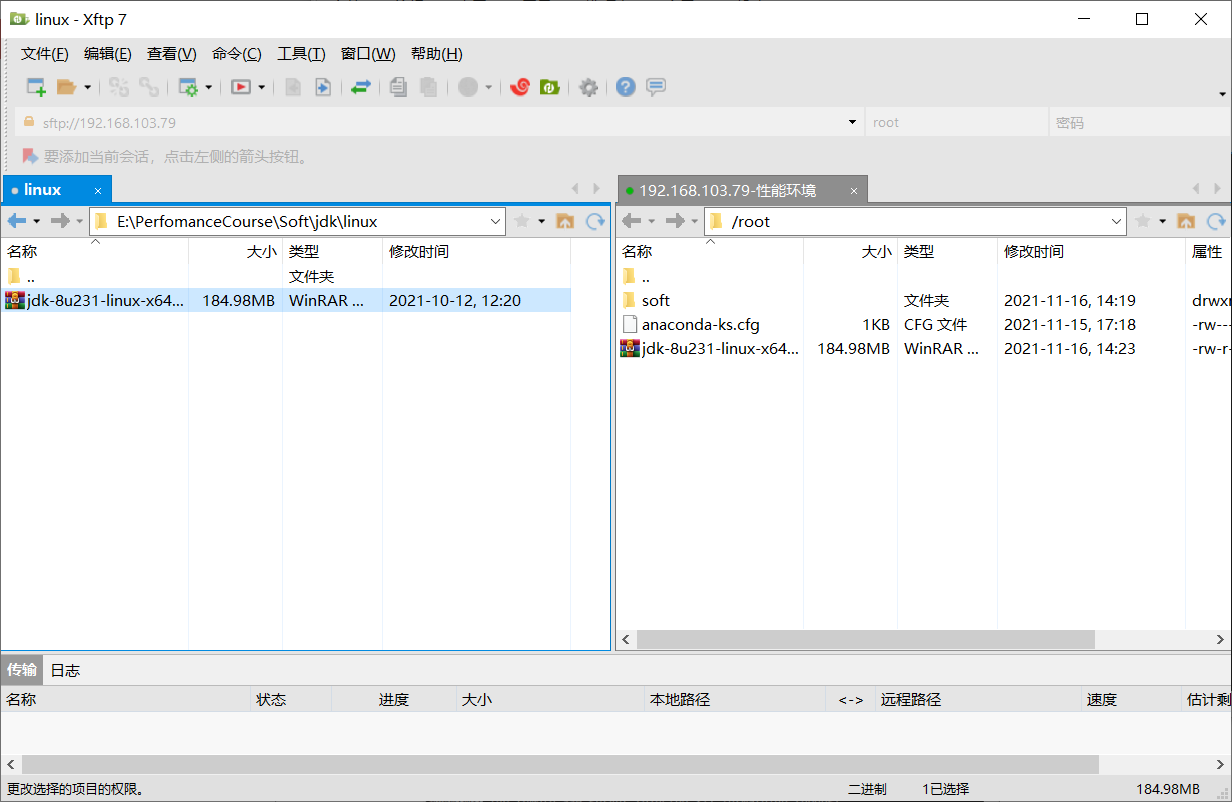Refresh the remote pane

click(1216, 221)
